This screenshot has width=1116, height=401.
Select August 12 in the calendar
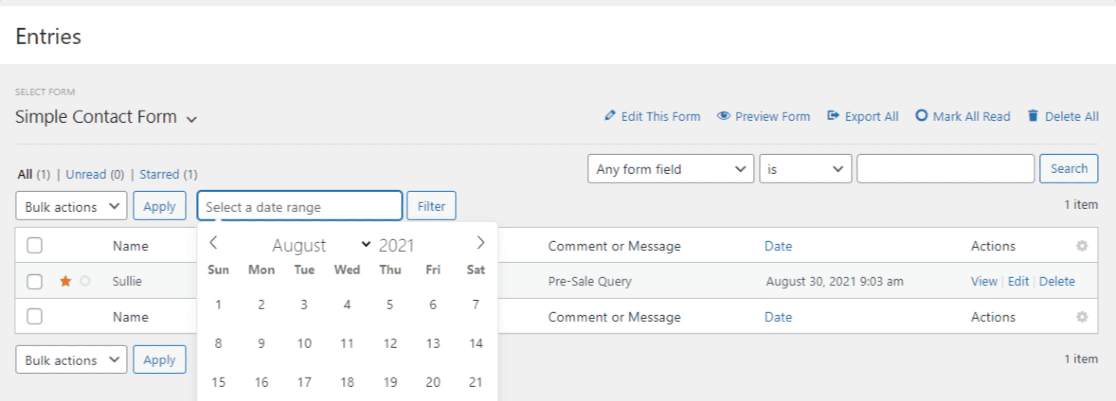click(390, 344)
